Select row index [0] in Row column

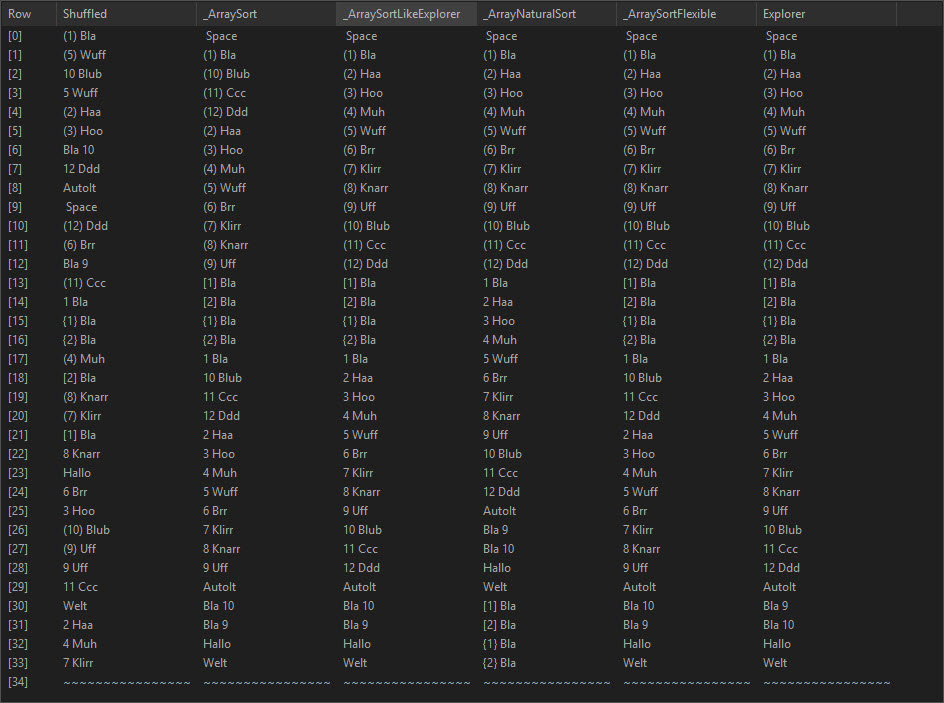(16, 36)
